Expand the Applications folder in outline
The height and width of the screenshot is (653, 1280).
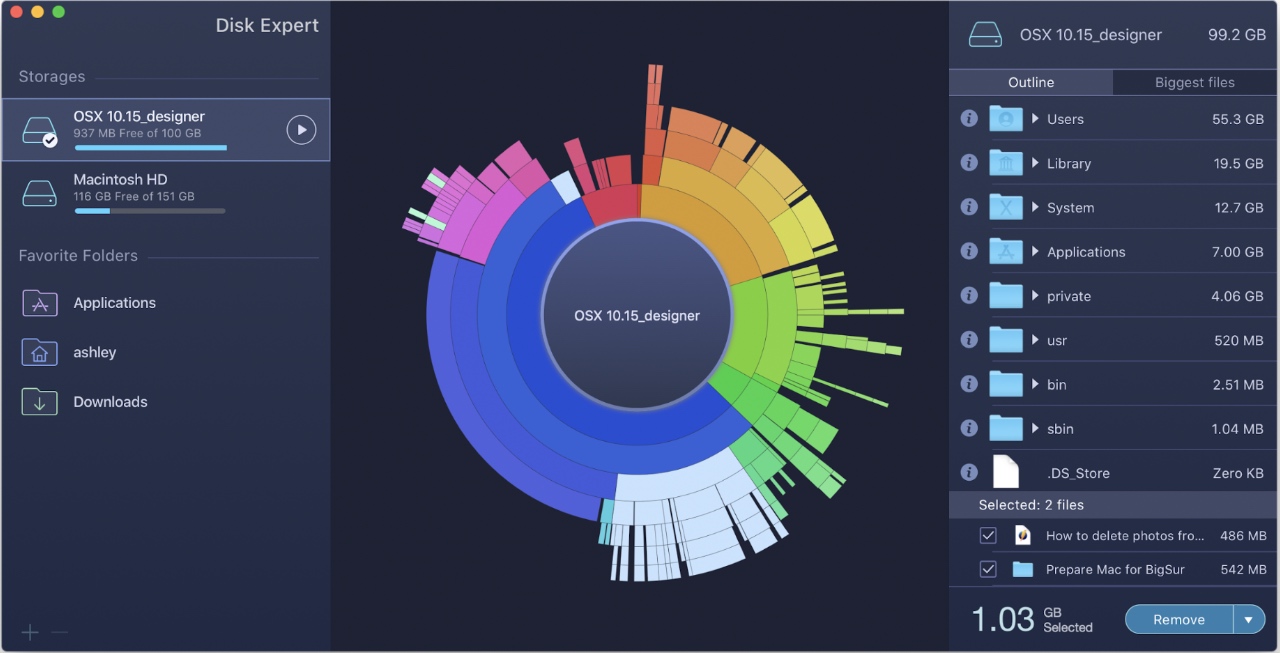pyautogui.click(x=1035, y=251)
